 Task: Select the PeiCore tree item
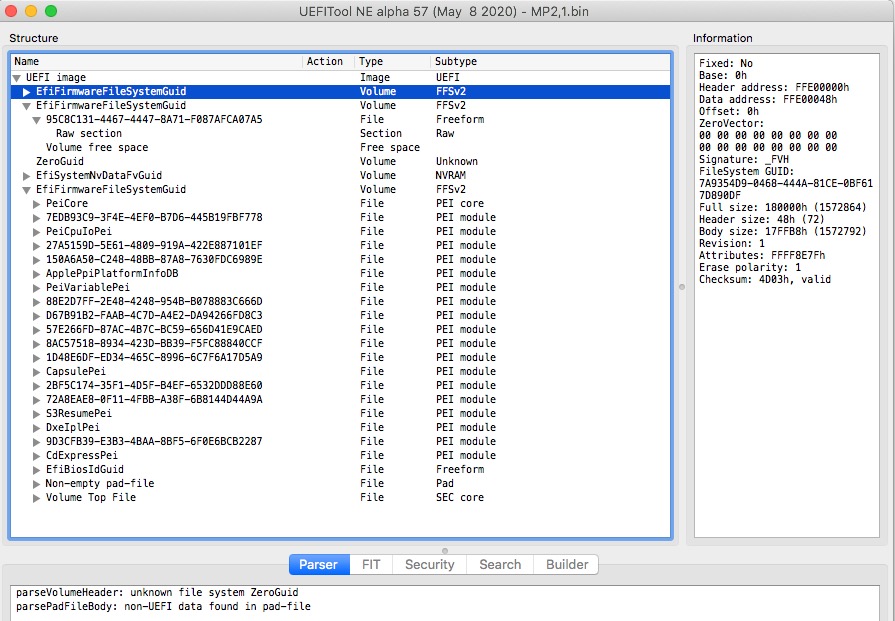[x=341, y=203]
